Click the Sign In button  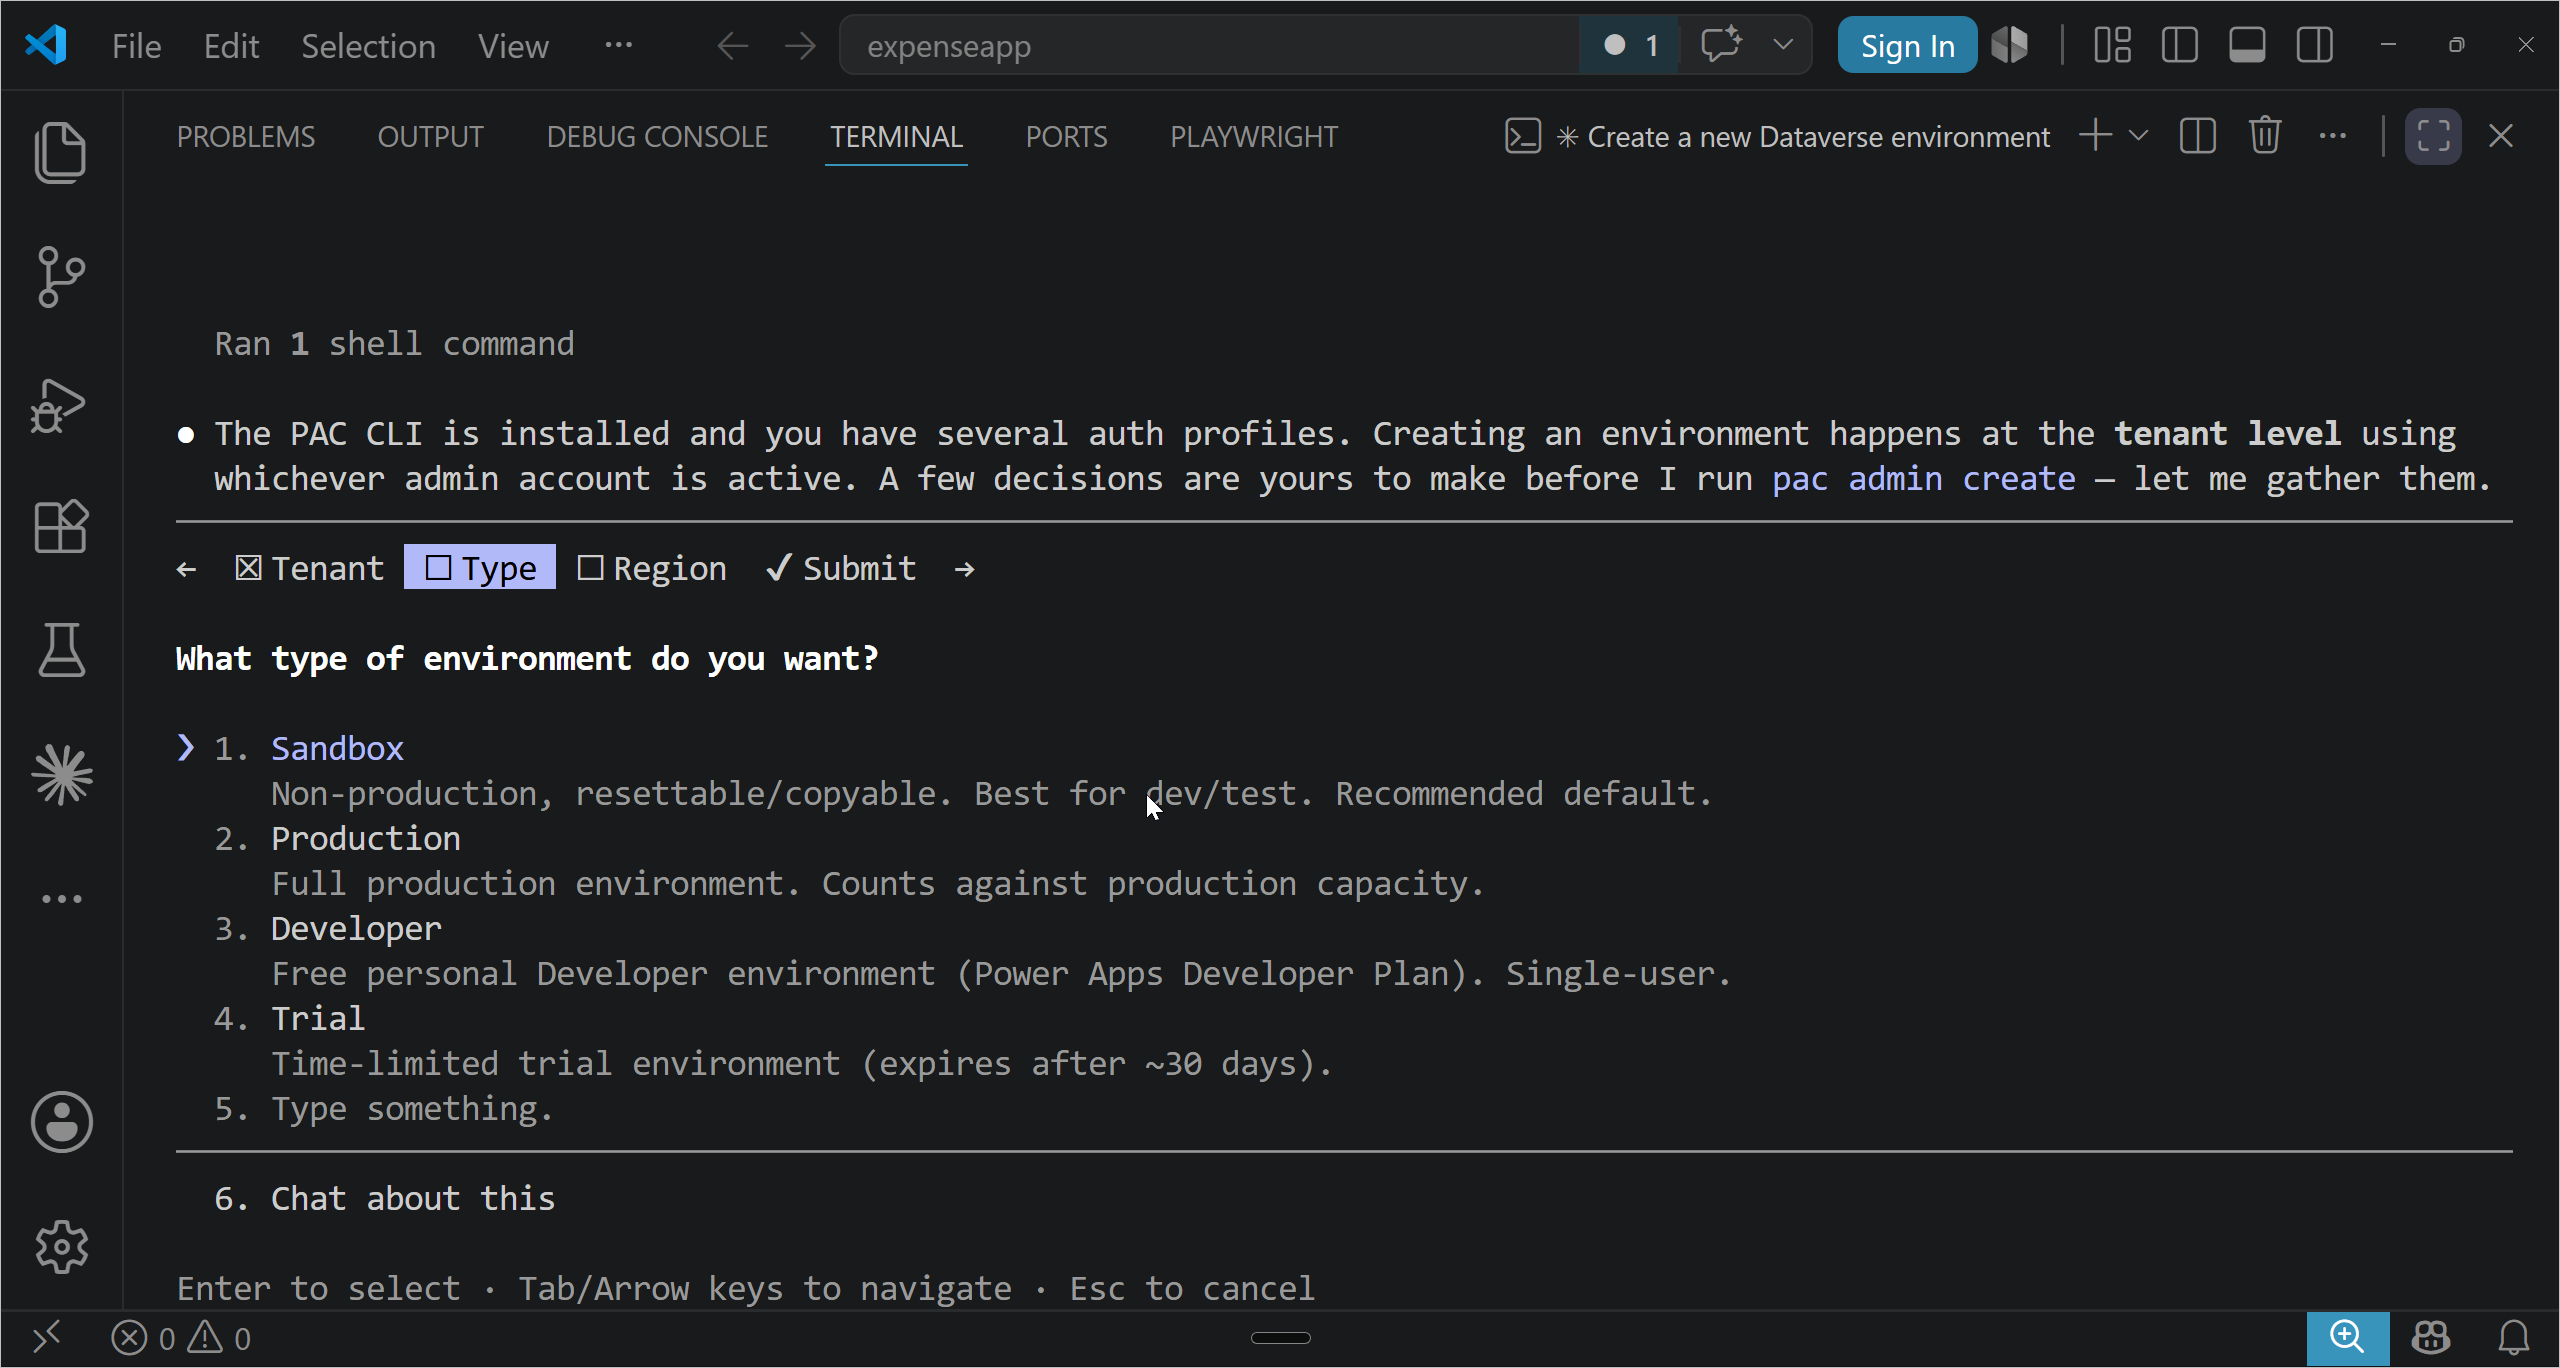click(x=1907, y=45)
